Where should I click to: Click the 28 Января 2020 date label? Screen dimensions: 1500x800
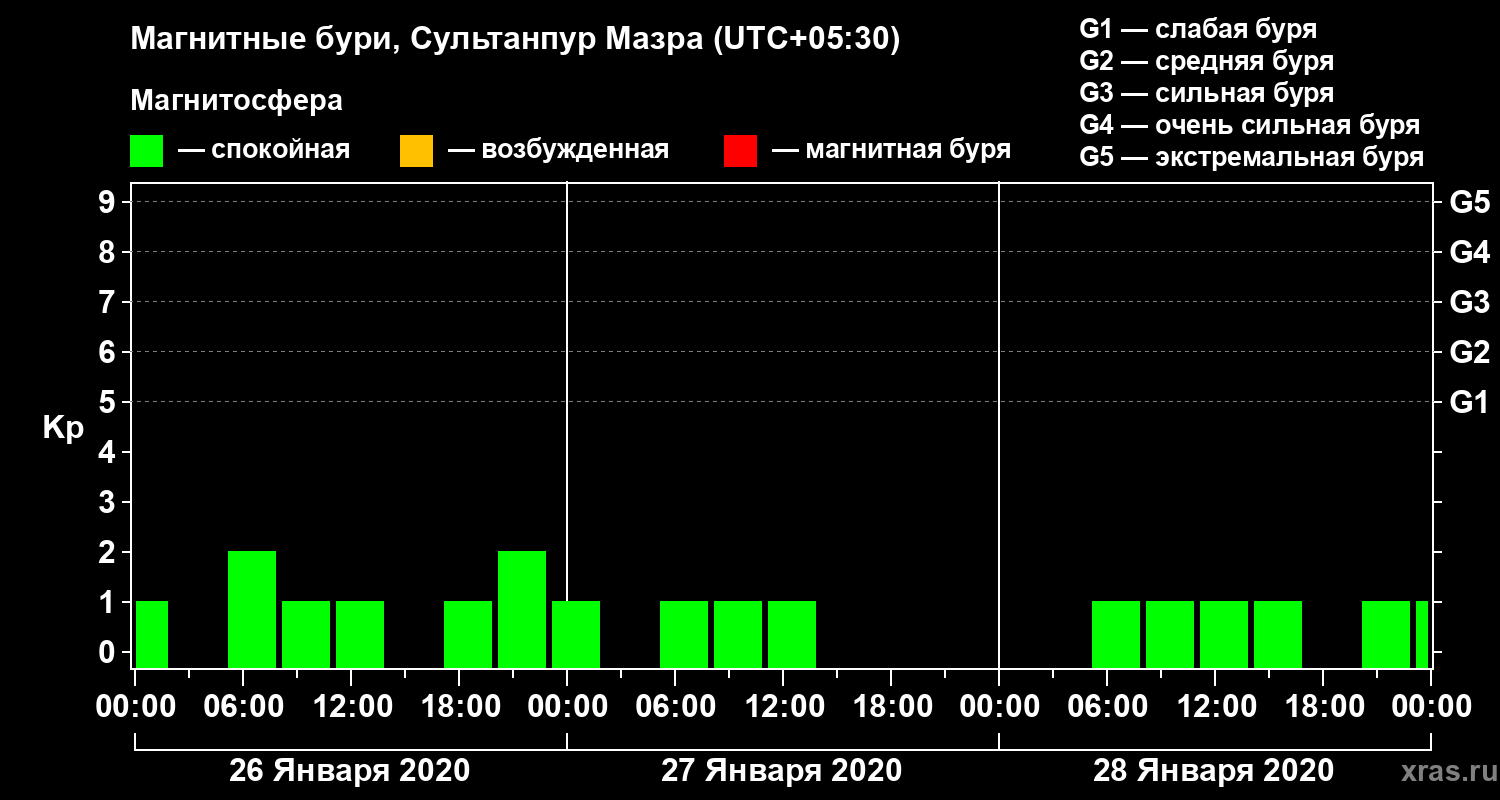pyautogui.click(x=1214, y=771)
